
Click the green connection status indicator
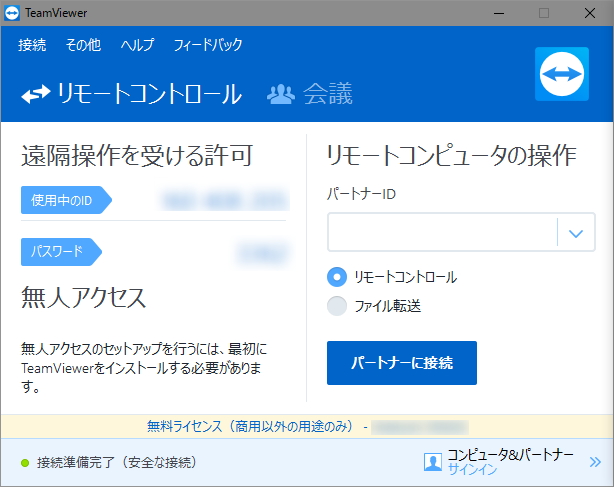point(25,463)
